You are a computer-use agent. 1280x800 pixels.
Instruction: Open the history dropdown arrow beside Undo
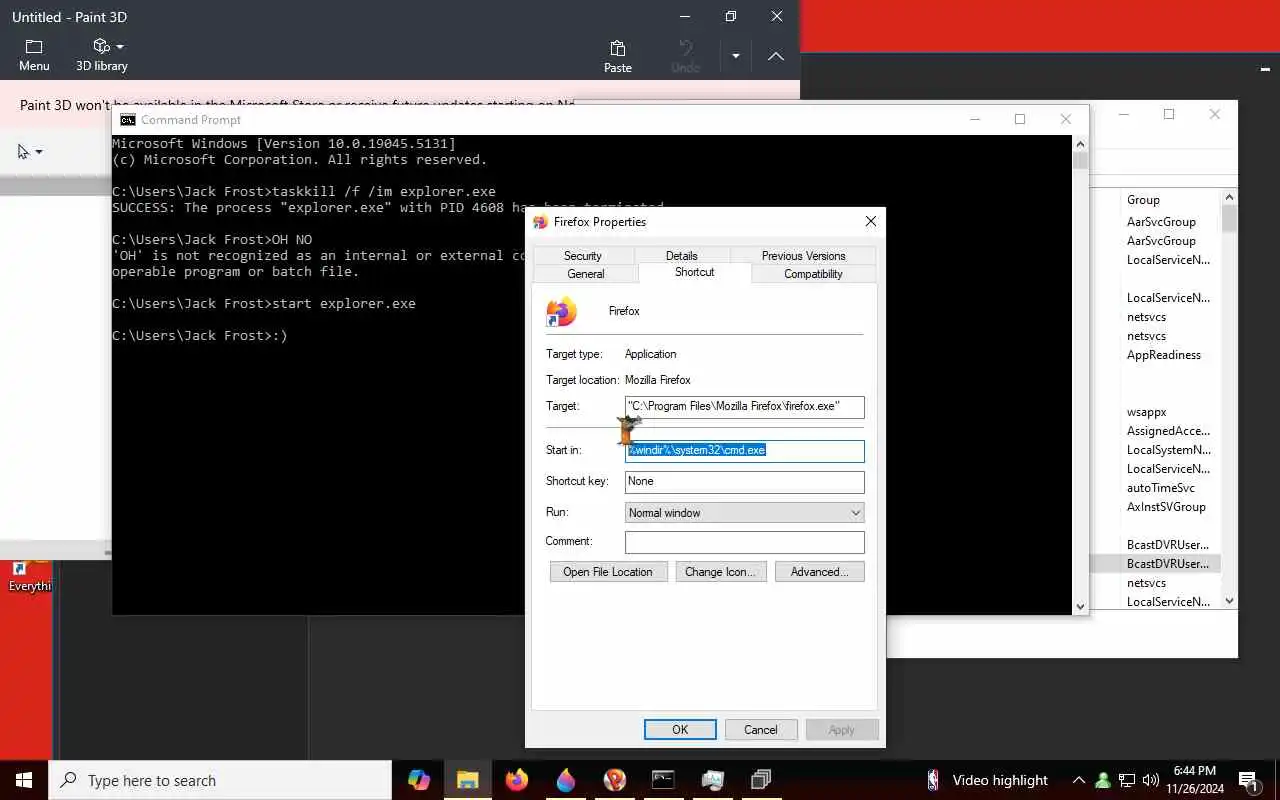click(736, 56)
